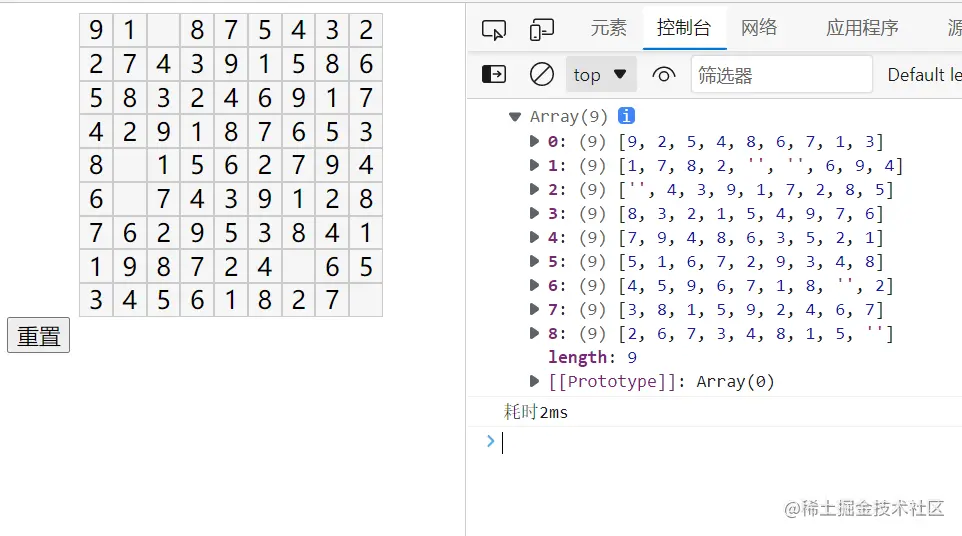Viewport: 962px width, 536px height.
Task: Select the empty cell in sudoku row starting with 6
Action: (x=129, y=199)
